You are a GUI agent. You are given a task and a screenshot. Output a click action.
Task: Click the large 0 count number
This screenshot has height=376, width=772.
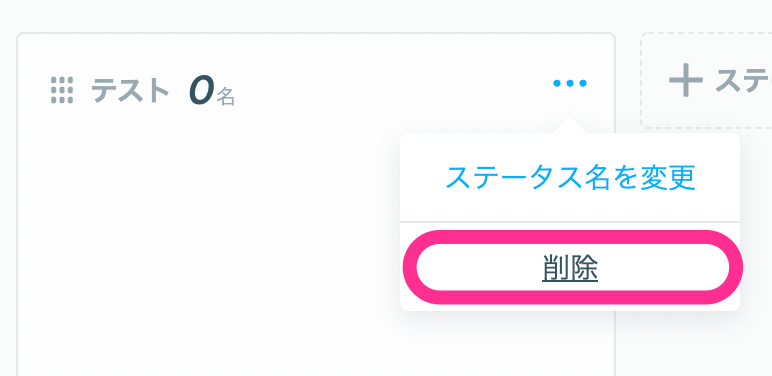click(x=201, y=91)
